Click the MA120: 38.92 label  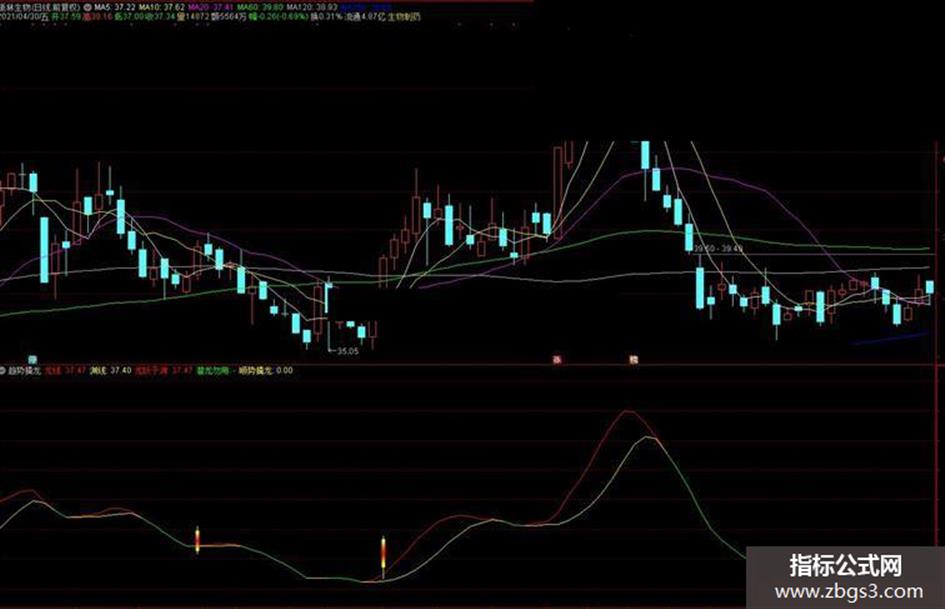tap(312, 6)
